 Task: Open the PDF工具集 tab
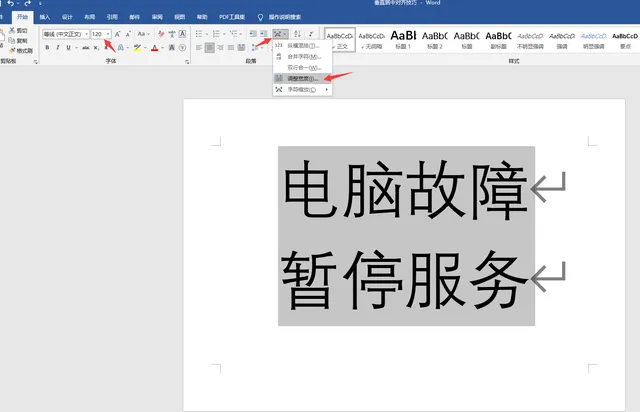(232, 17)
